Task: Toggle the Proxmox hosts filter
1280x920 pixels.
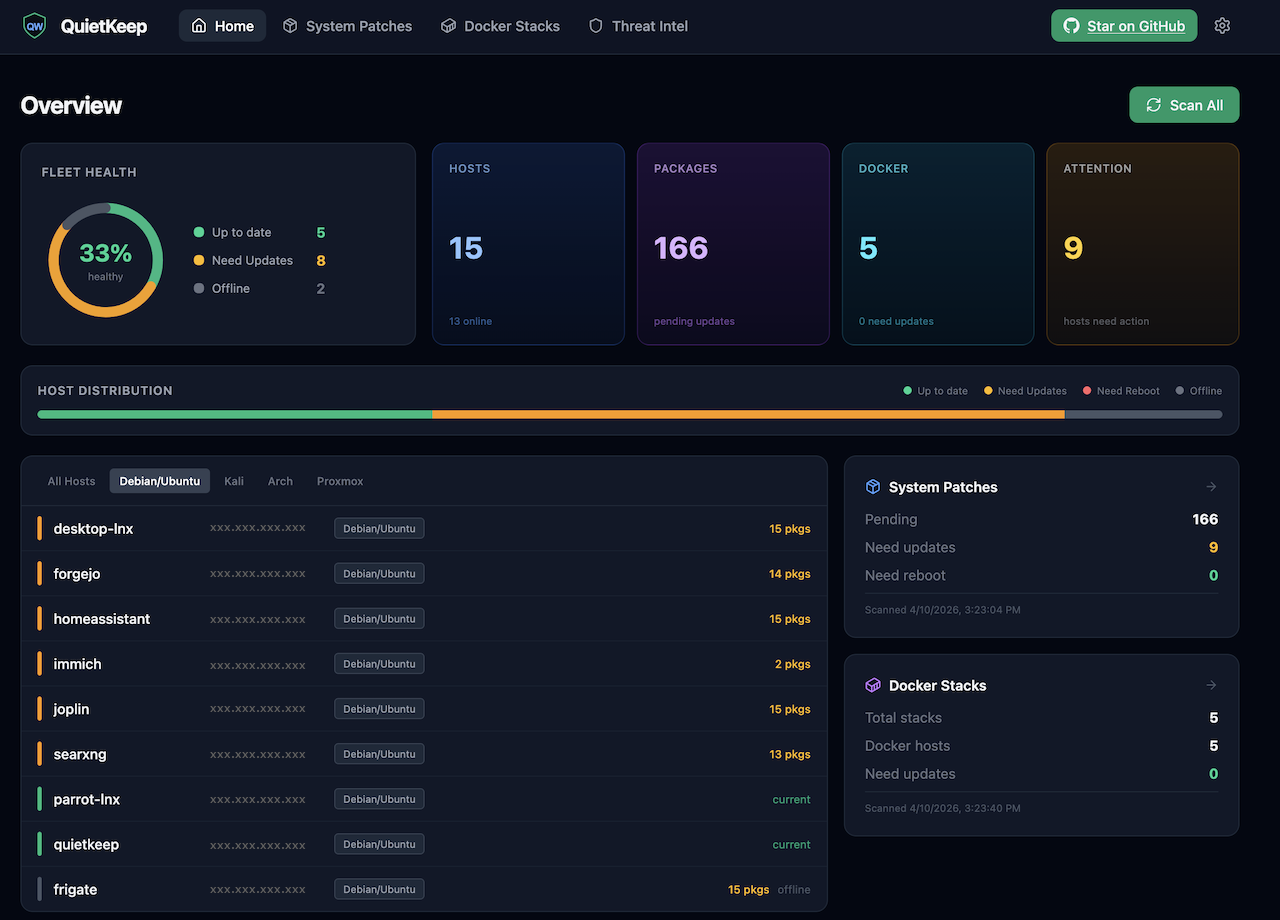Action: [339, 481]
